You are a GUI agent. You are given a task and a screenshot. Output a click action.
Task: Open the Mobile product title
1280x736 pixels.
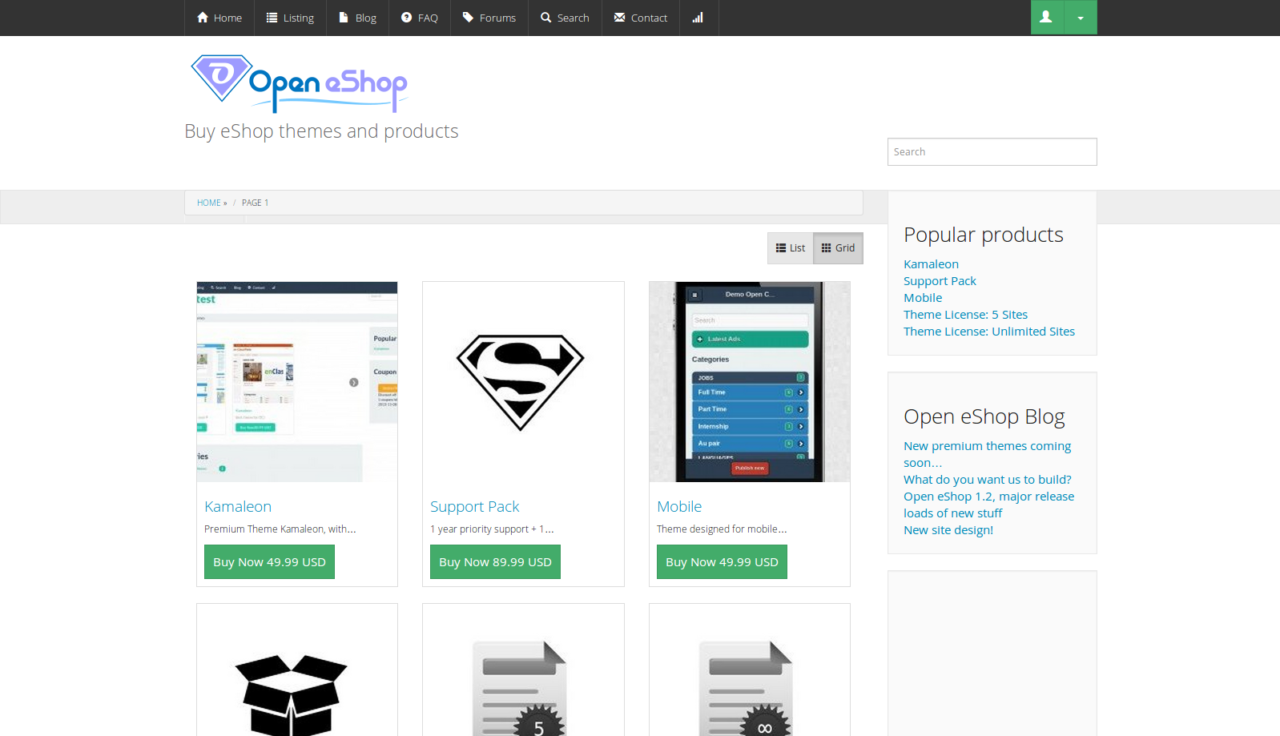pos(679,507)
